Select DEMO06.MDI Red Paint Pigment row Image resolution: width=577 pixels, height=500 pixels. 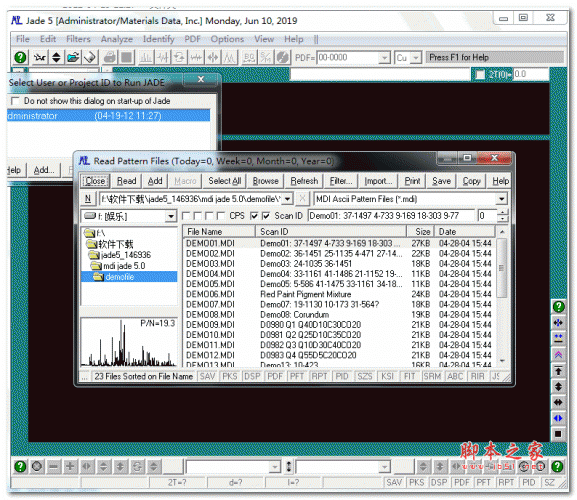339,294
